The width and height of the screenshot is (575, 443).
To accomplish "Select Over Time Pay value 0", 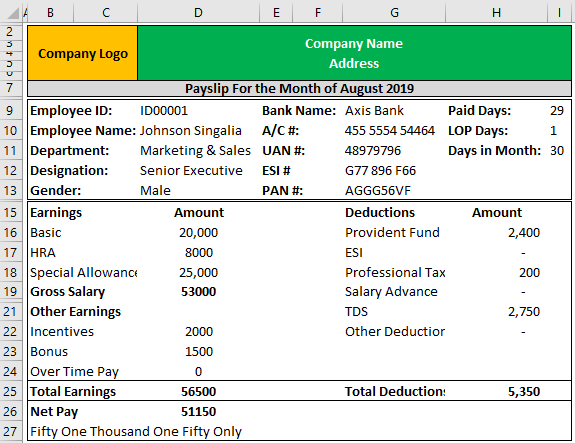I will pos(198,371).
